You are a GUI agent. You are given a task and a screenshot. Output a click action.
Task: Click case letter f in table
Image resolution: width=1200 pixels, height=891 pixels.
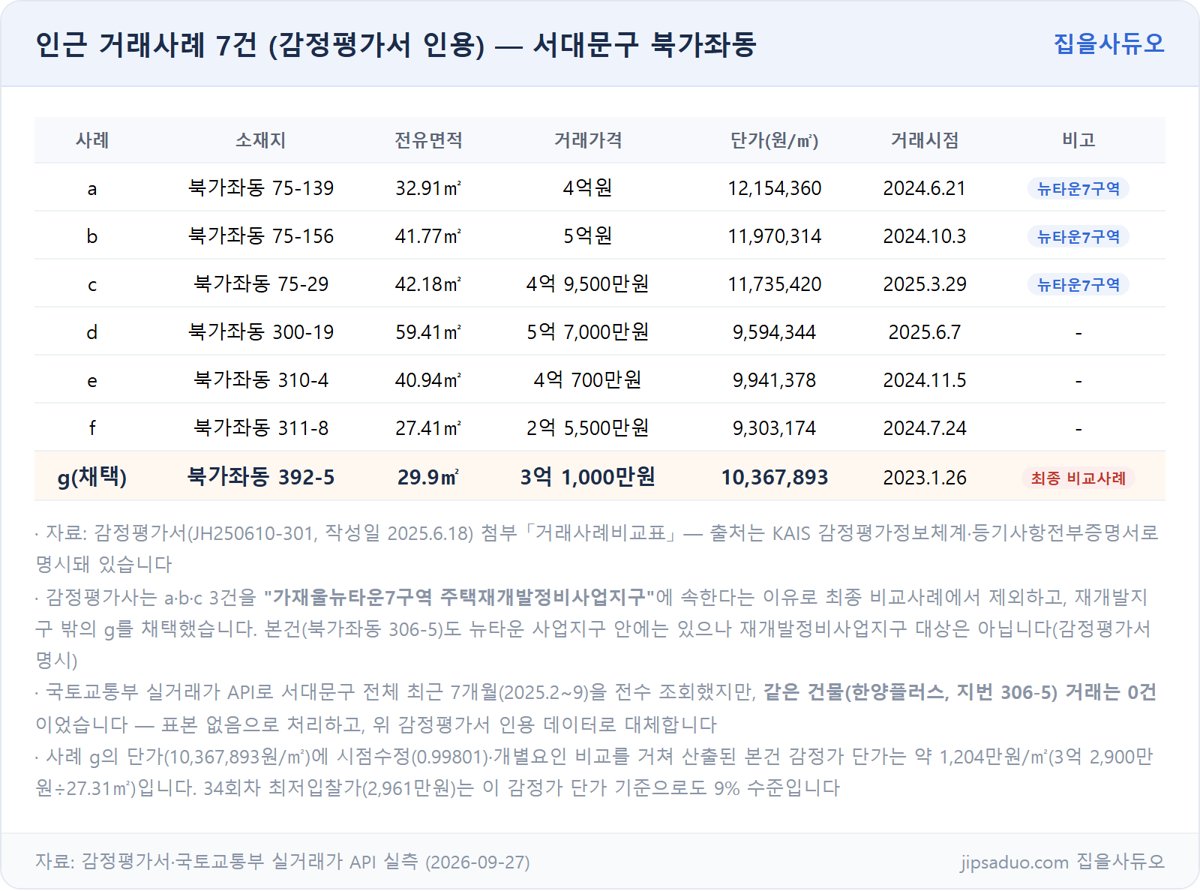92,428
